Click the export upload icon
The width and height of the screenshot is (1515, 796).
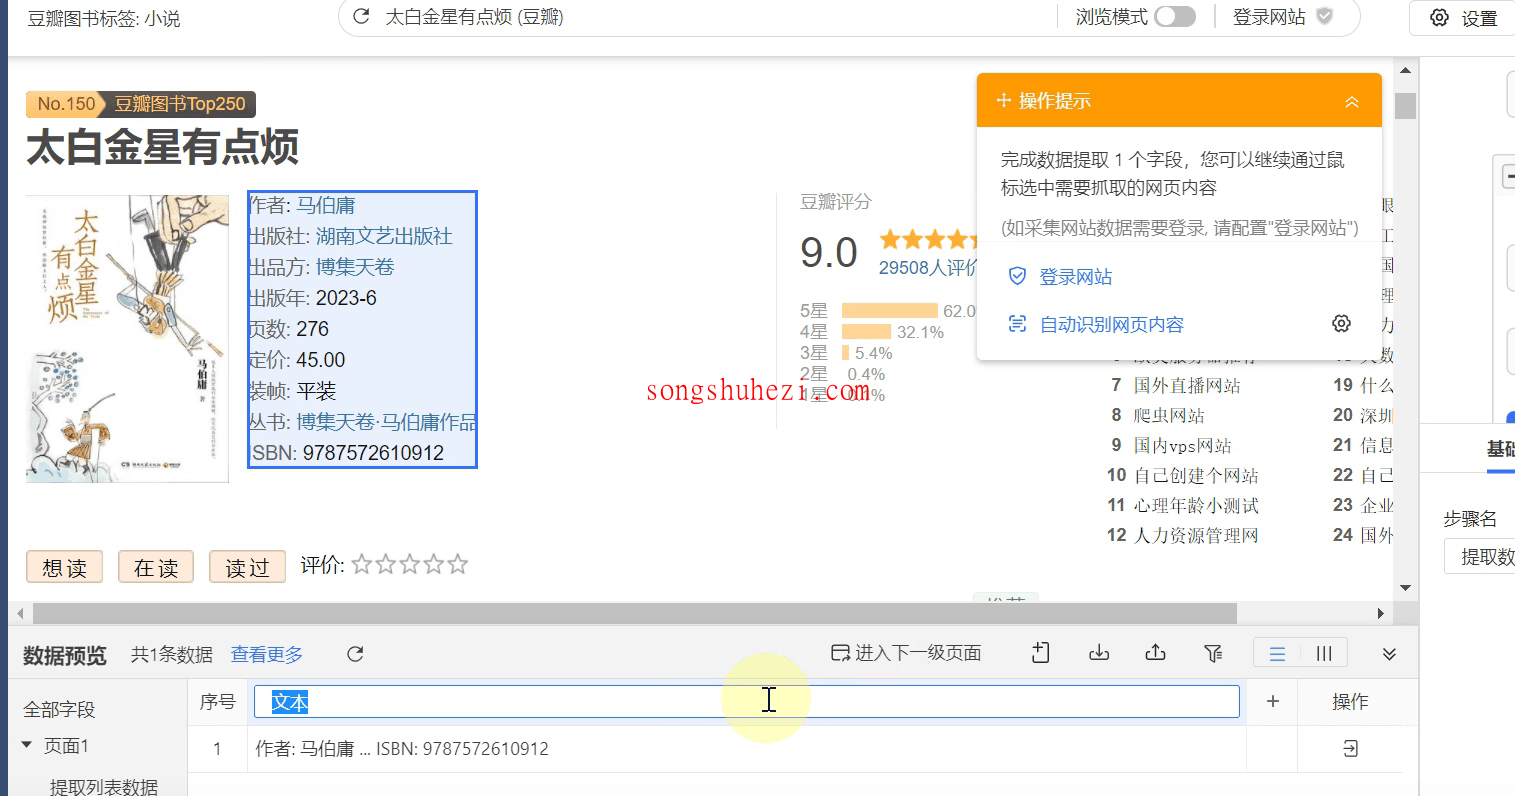[x=1156, y=653]
